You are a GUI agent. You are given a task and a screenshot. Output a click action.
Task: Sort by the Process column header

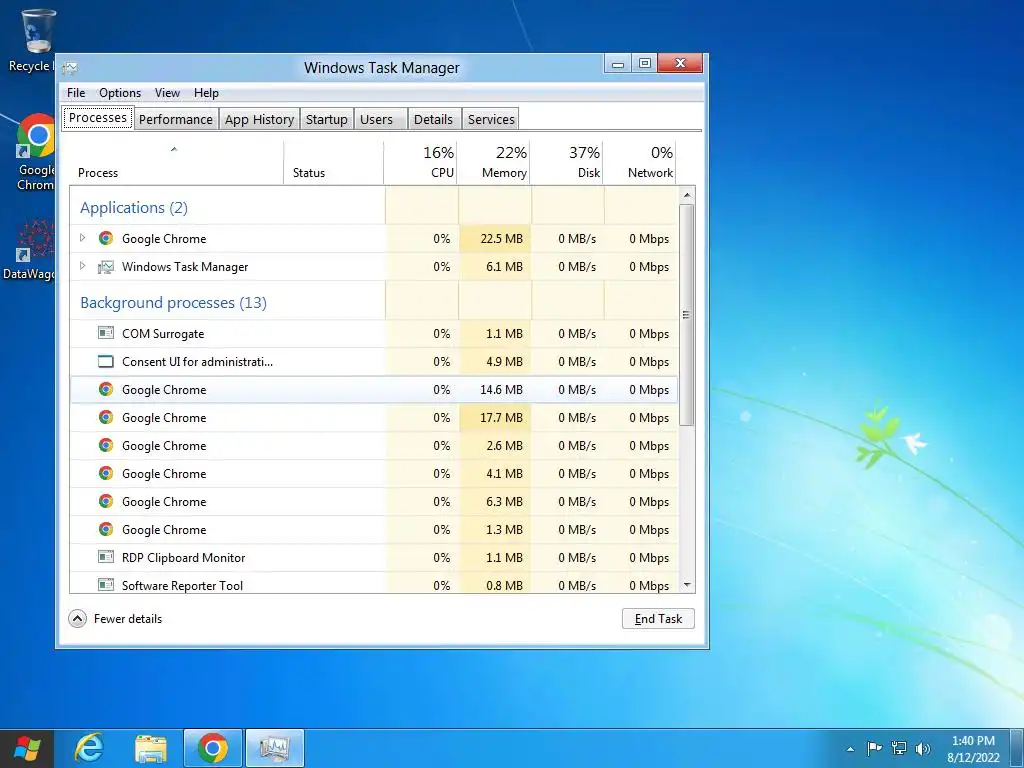tap(176, 163)
